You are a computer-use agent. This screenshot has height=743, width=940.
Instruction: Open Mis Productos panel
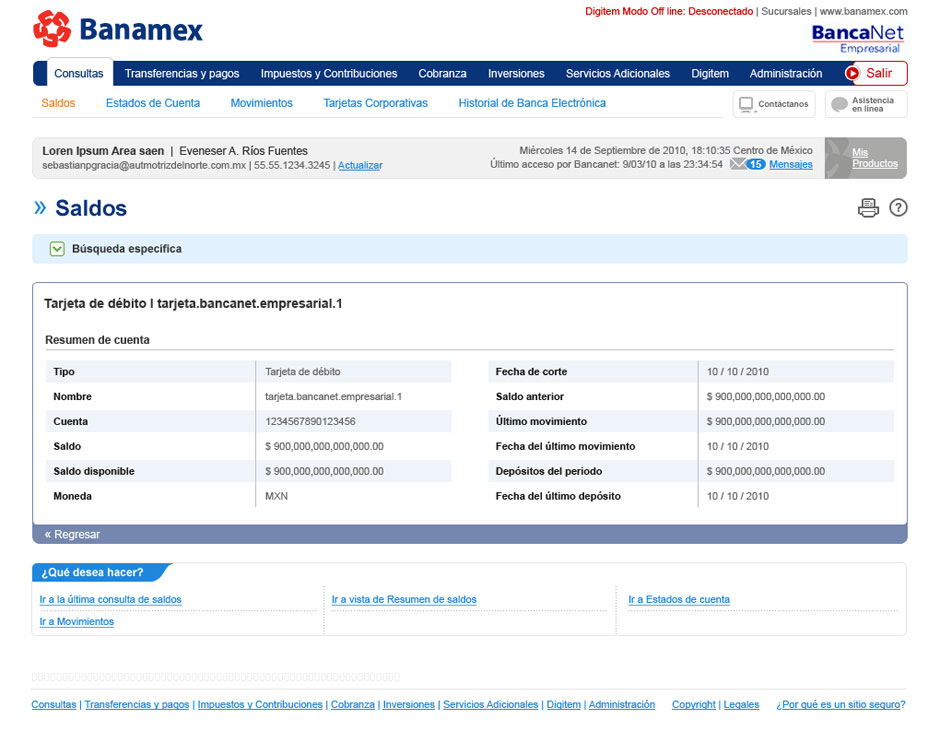pos(866,158)
